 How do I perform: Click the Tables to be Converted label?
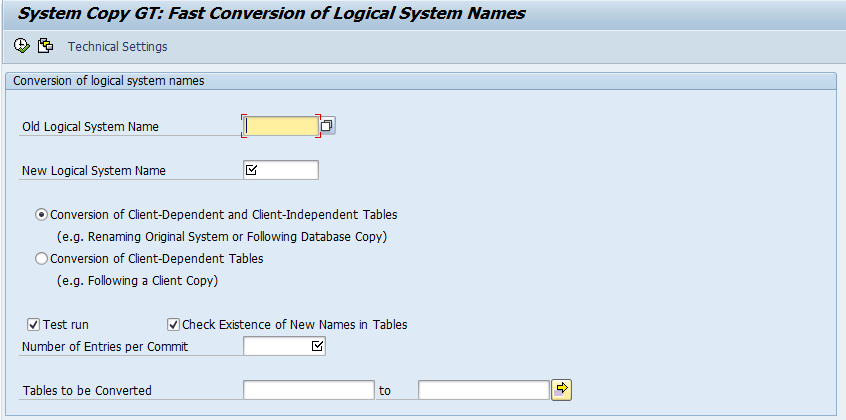(x=87, y=390)
